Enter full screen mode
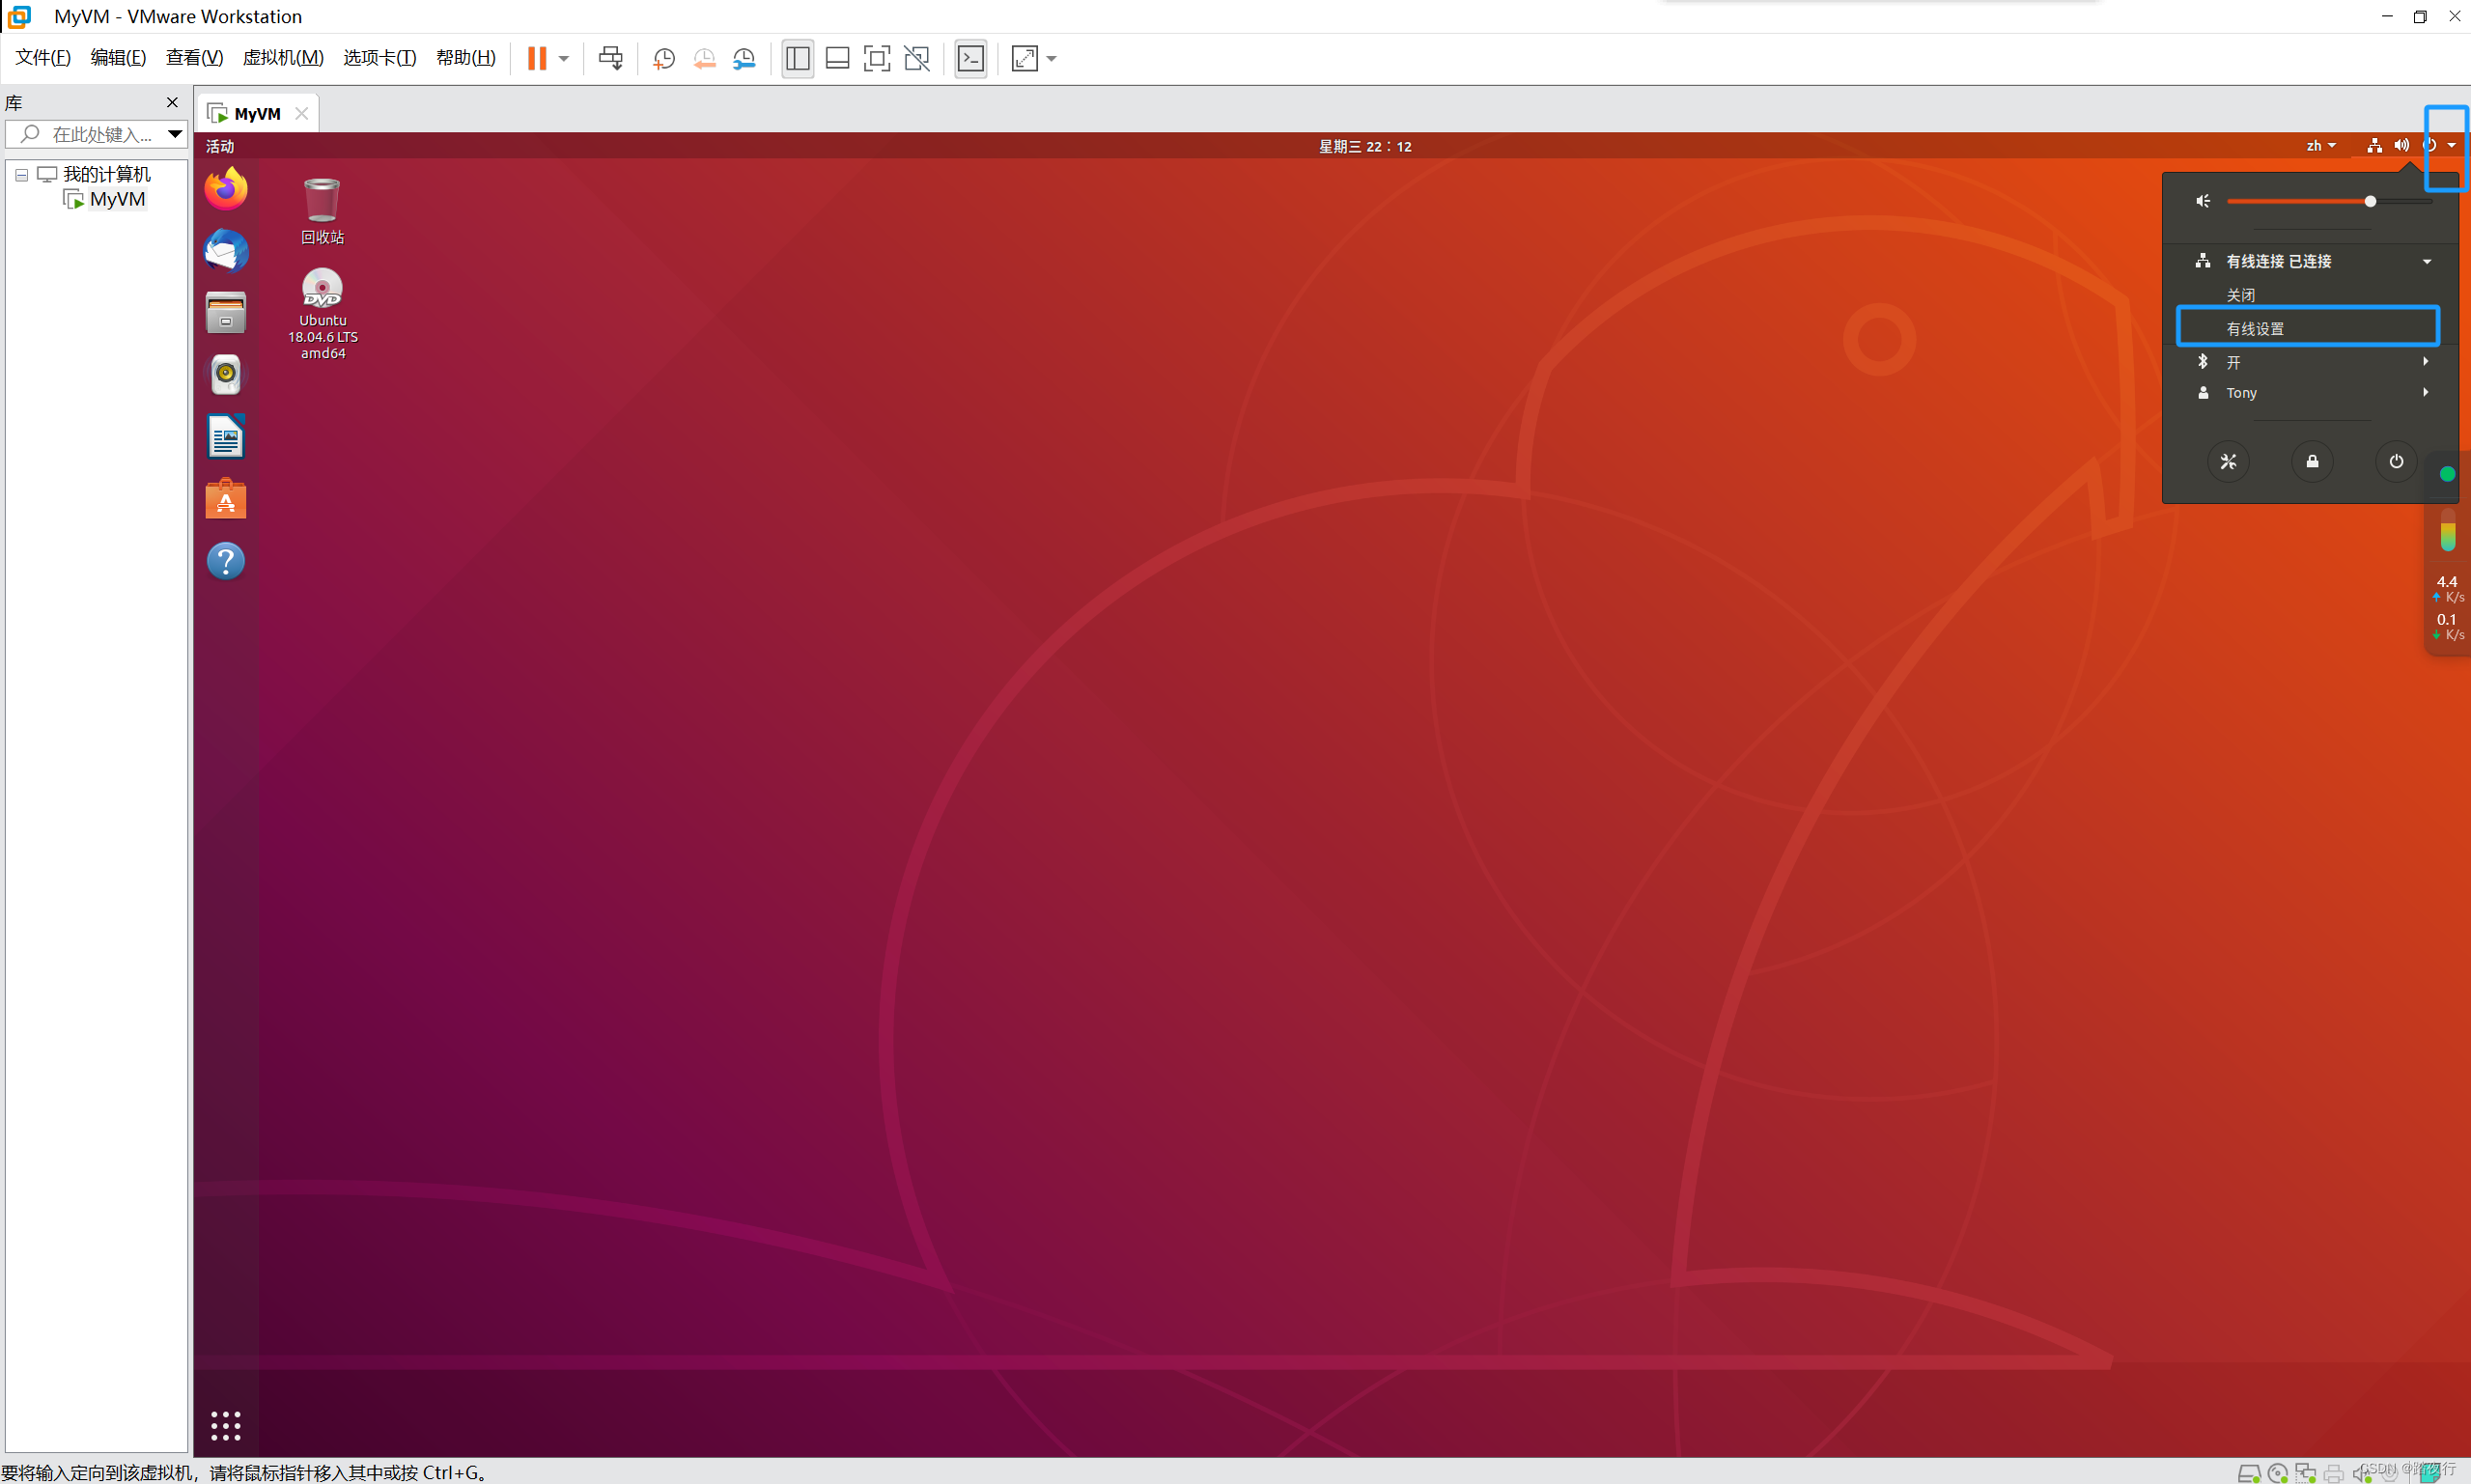 pyautogui.click(x=877, y=58)
